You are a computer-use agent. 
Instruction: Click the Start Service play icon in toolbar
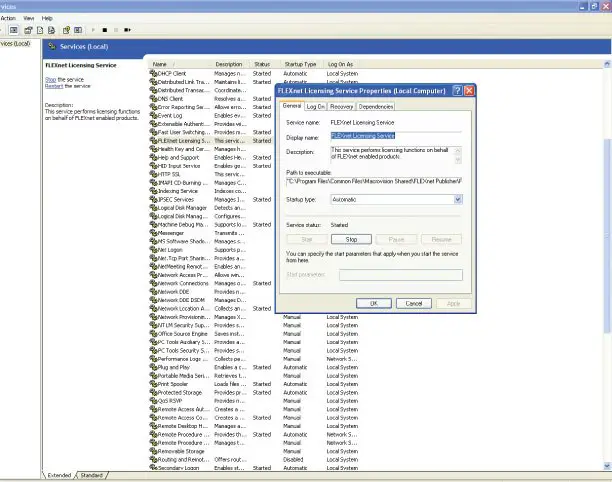pos(93,30)
